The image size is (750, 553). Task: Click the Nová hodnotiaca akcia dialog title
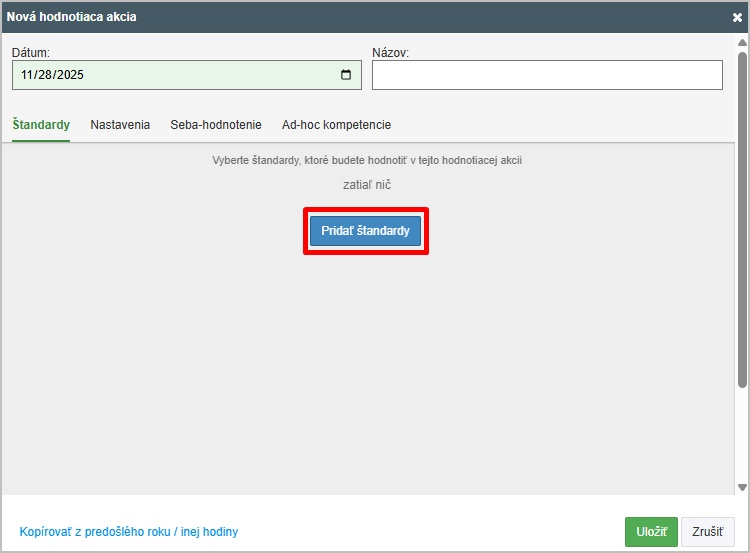pos(72,17)
